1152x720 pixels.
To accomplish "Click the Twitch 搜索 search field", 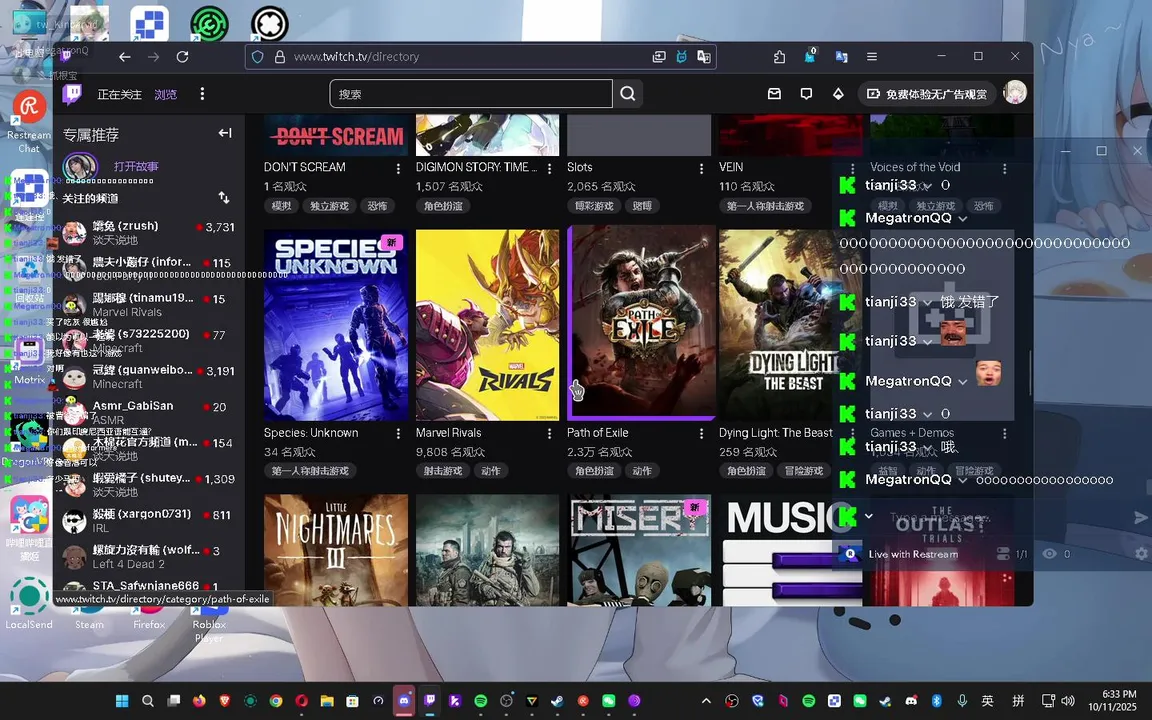I will tap(471, 93).
